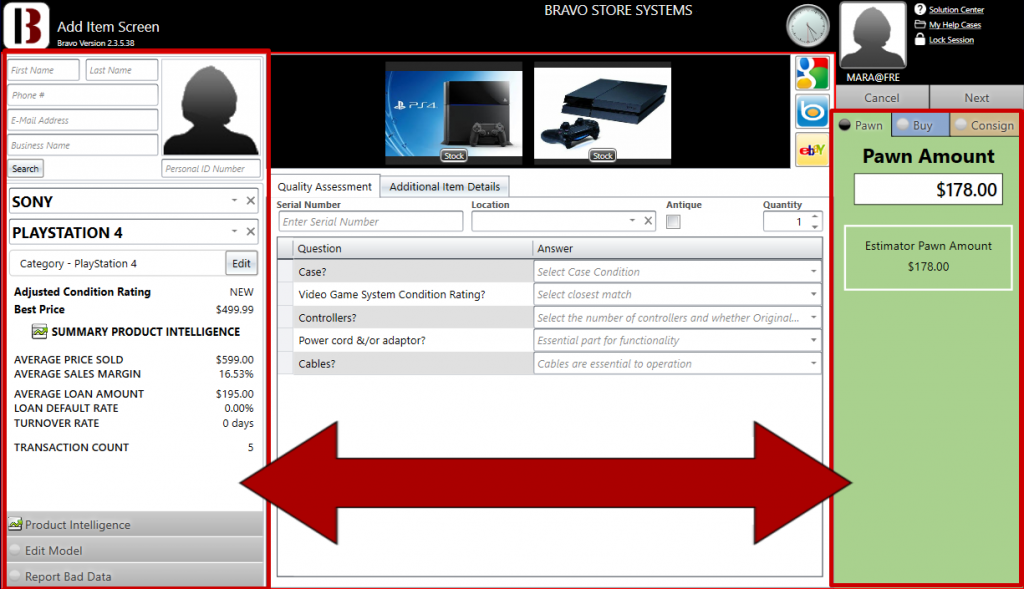Click the Next button
This screenshot has height=589, width=1024.
976,98
